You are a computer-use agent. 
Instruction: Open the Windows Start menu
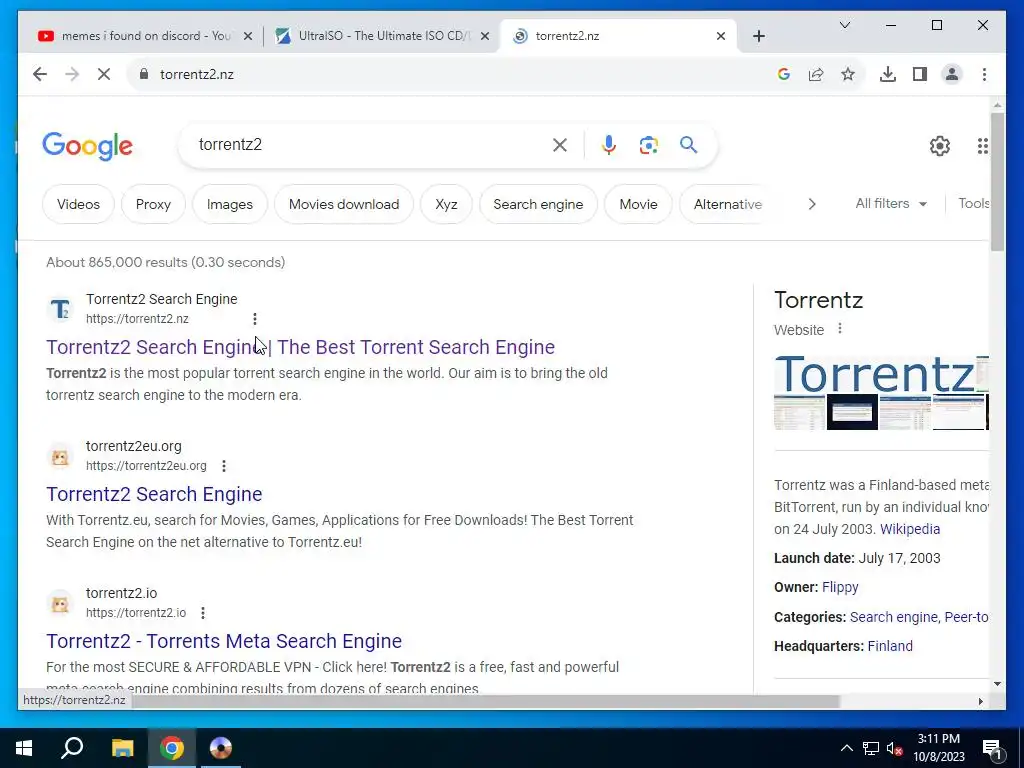coord(24,748)
